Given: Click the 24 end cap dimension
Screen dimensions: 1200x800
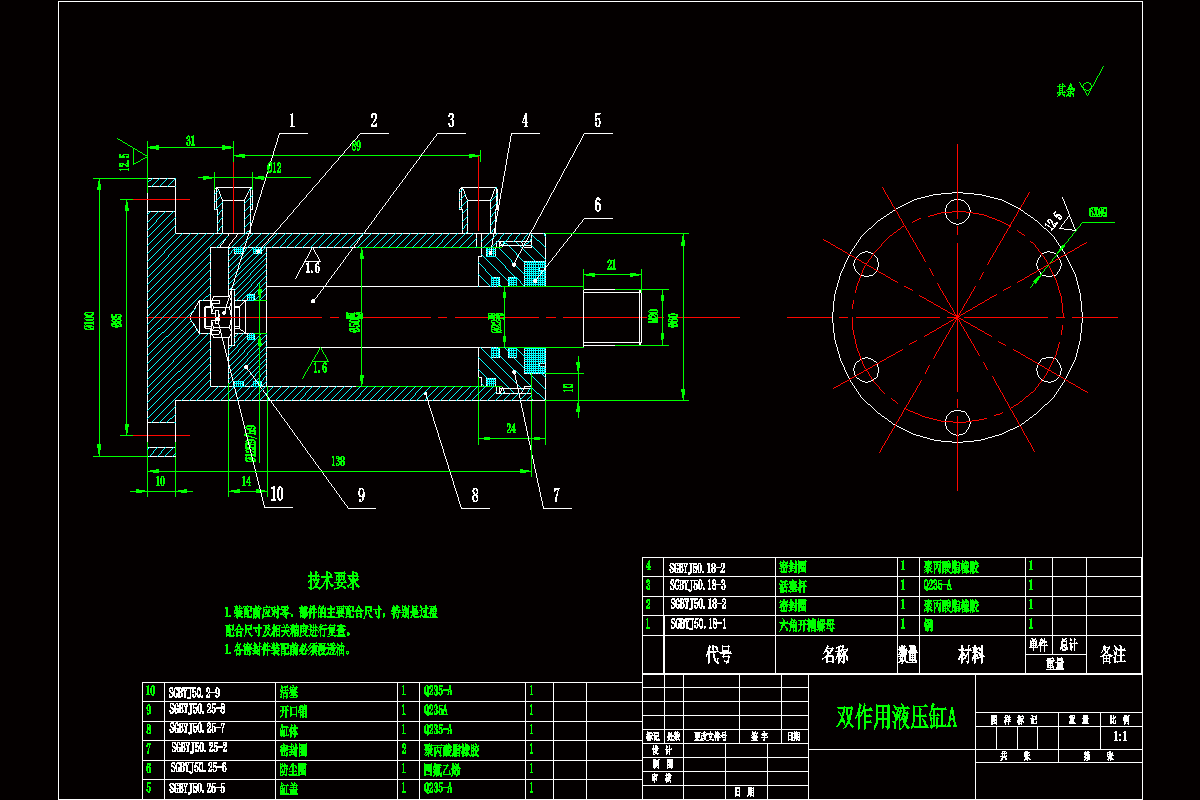Looking at the screenshot, I should point(510,428).
